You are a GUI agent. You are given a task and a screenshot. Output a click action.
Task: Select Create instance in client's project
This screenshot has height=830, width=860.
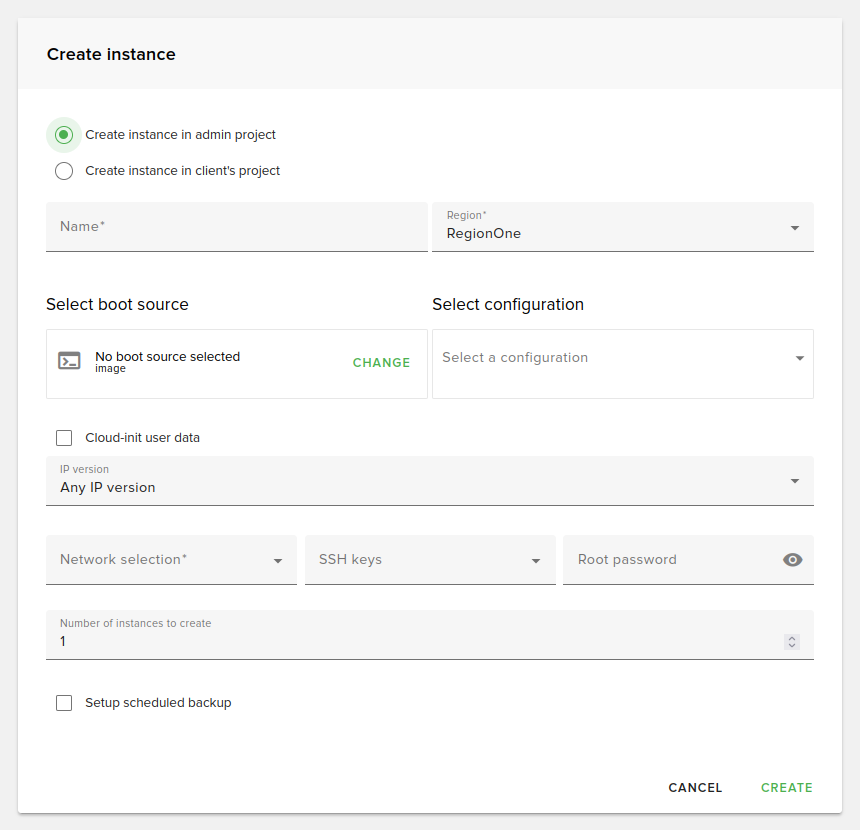pyautogui.click(x=64, y=171)
